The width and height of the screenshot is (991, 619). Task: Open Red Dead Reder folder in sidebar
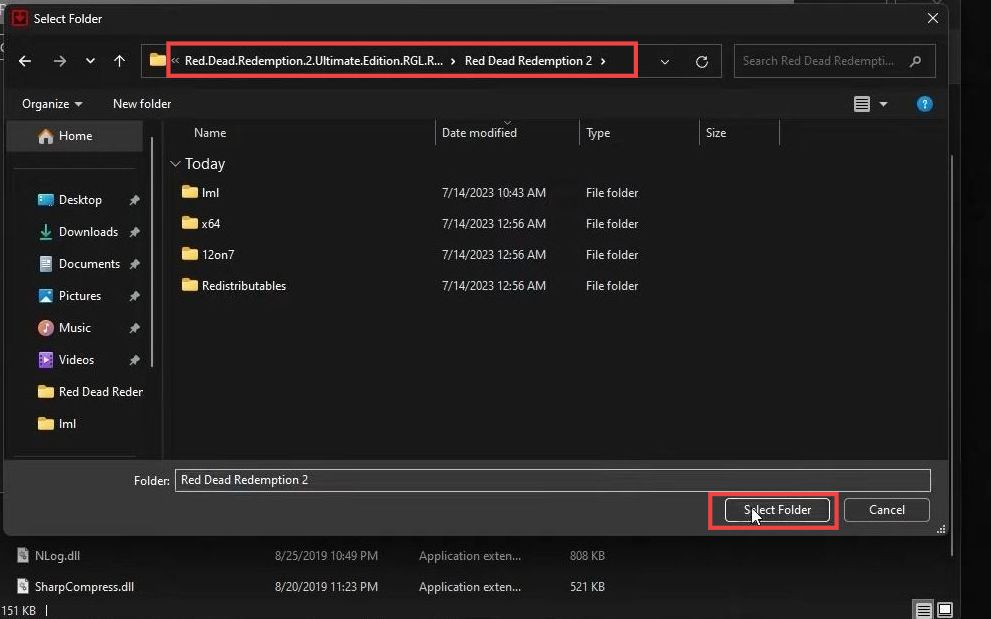click(90, 392)
